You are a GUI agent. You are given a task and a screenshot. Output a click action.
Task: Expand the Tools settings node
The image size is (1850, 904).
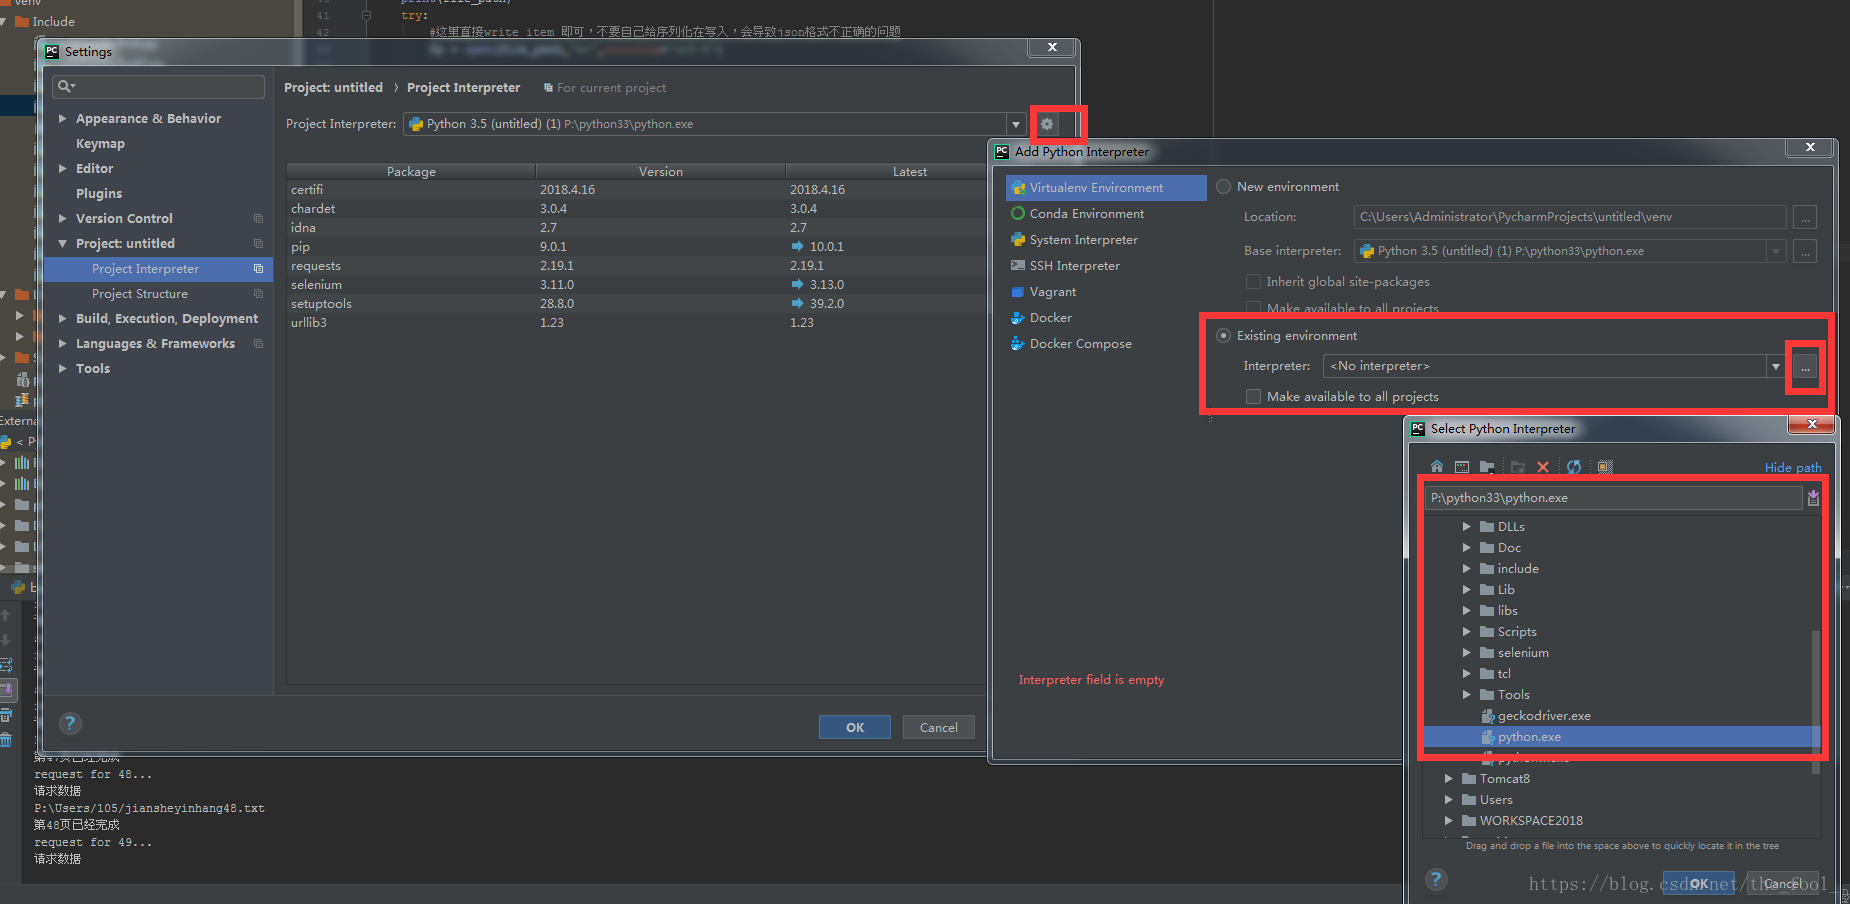[63, 369]
